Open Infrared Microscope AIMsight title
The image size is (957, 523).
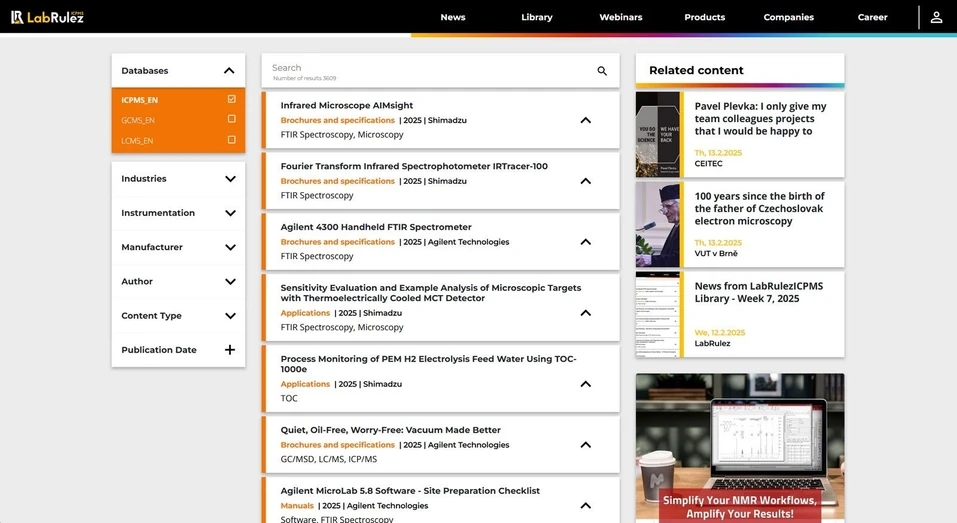click(347, 106)
